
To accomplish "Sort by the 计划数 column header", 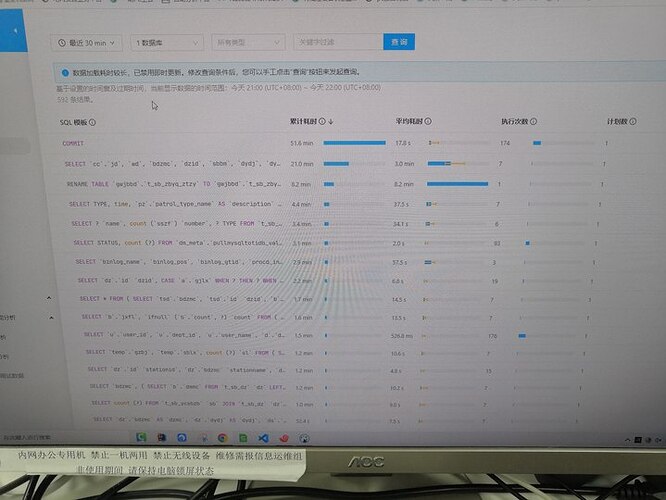I will pos(617,121).
